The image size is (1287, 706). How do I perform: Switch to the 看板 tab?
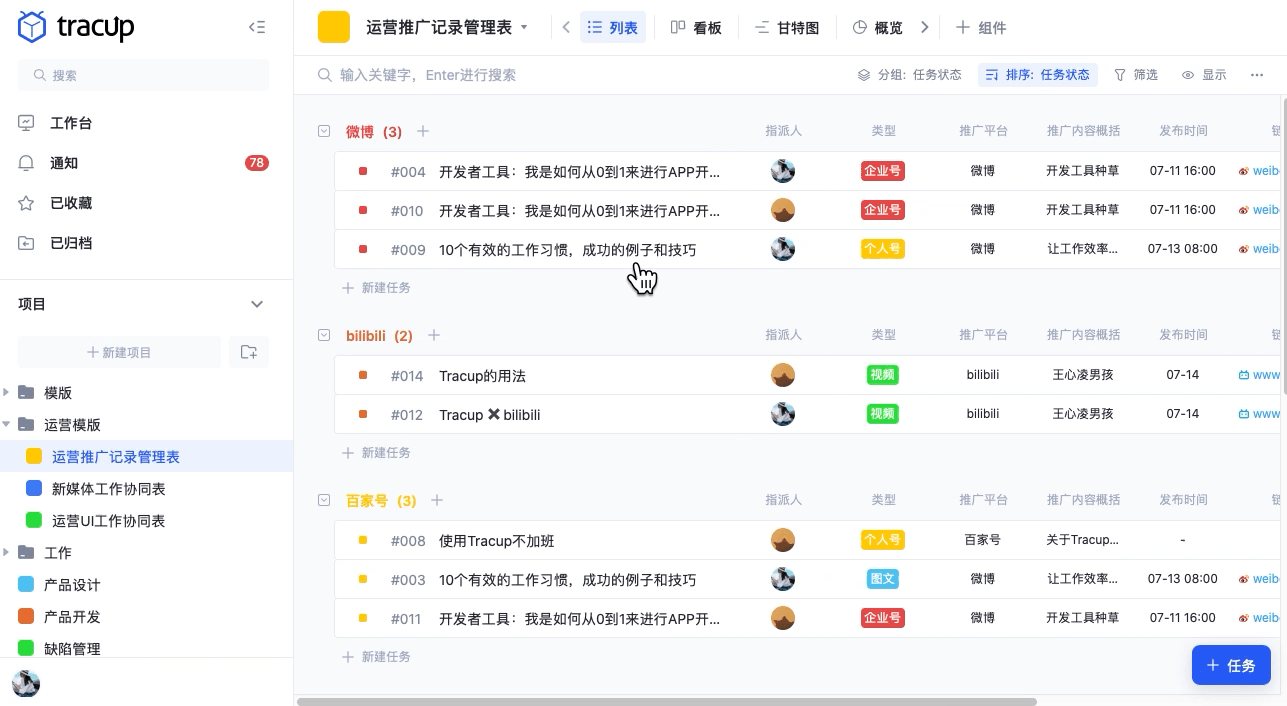pos(696,27)
